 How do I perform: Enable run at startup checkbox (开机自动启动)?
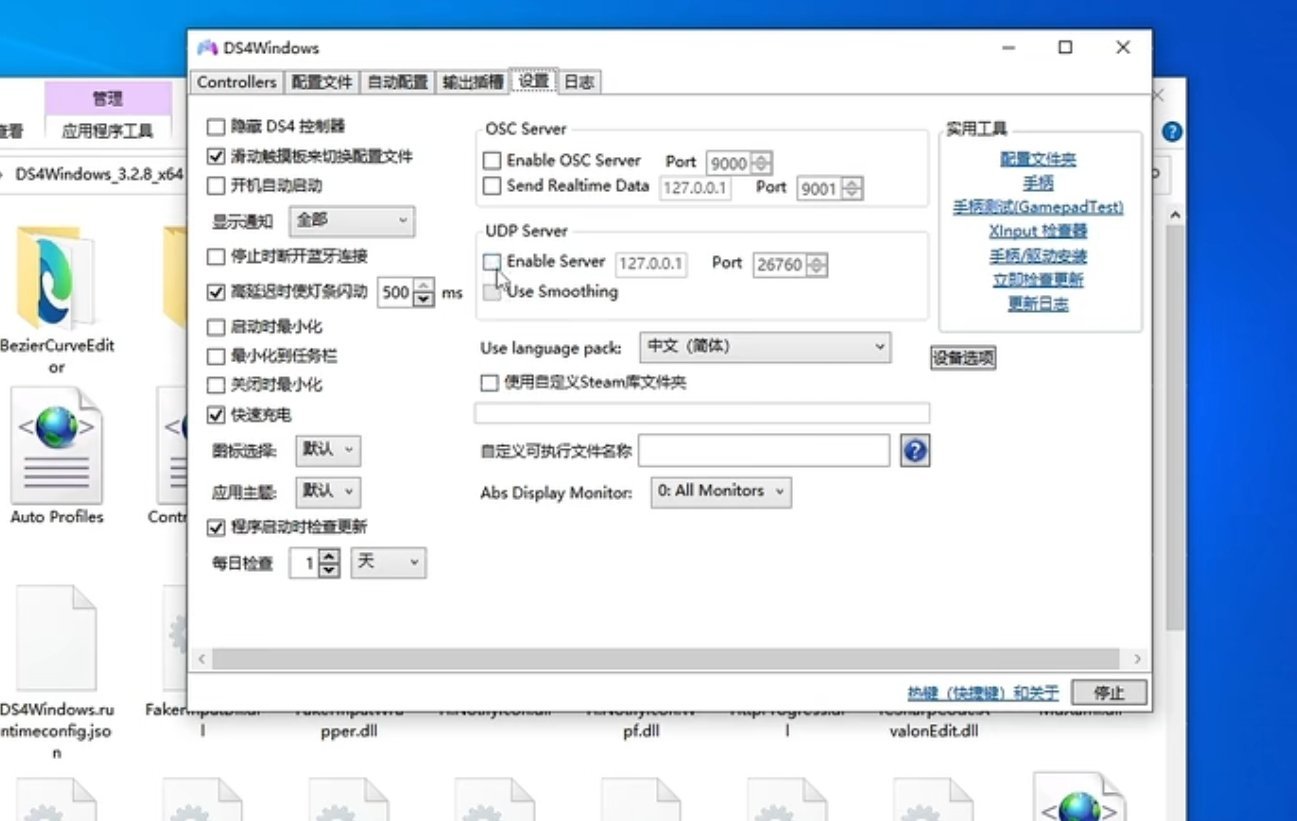coord(216,186)
